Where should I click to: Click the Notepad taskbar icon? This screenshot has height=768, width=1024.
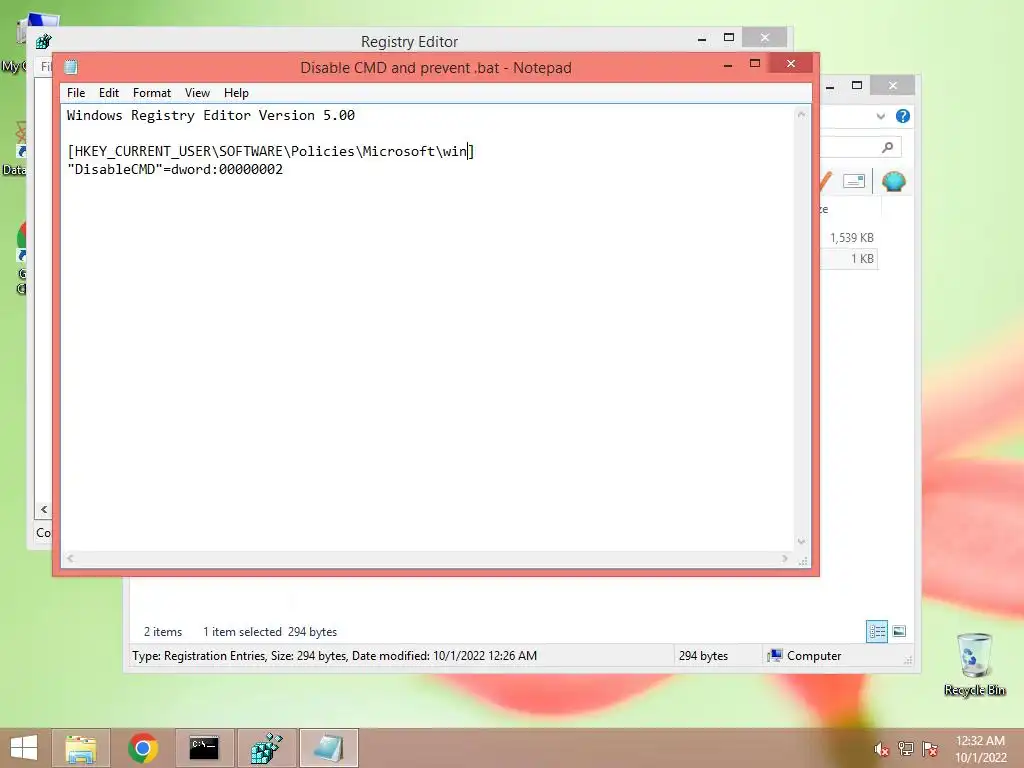(328, 748)
